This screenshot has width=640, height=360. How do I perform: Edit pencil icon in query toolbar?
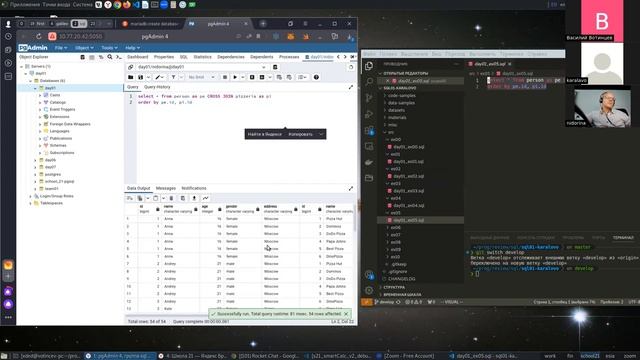(158, 77)
